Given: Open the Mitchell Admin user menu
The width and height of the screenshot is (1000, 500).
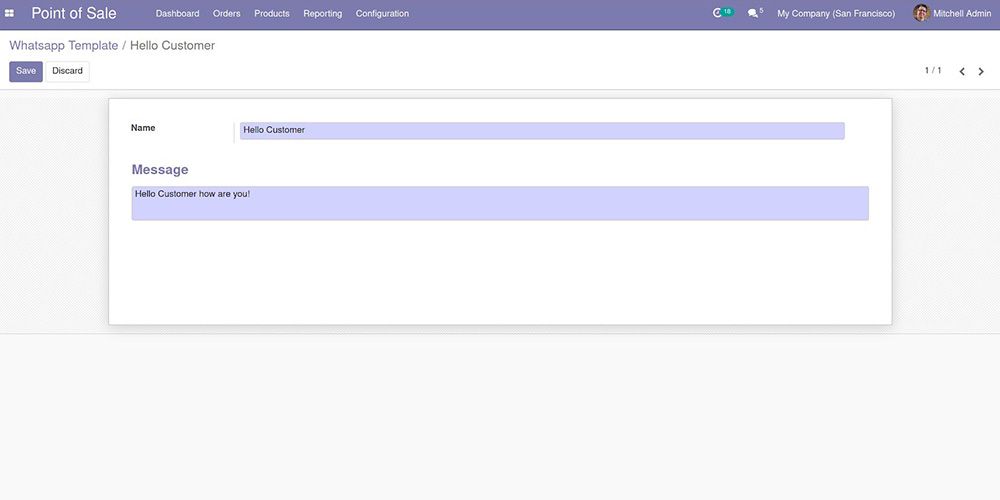Looking at the screenshot, I should pyautogui.click(x=962, y=14).
